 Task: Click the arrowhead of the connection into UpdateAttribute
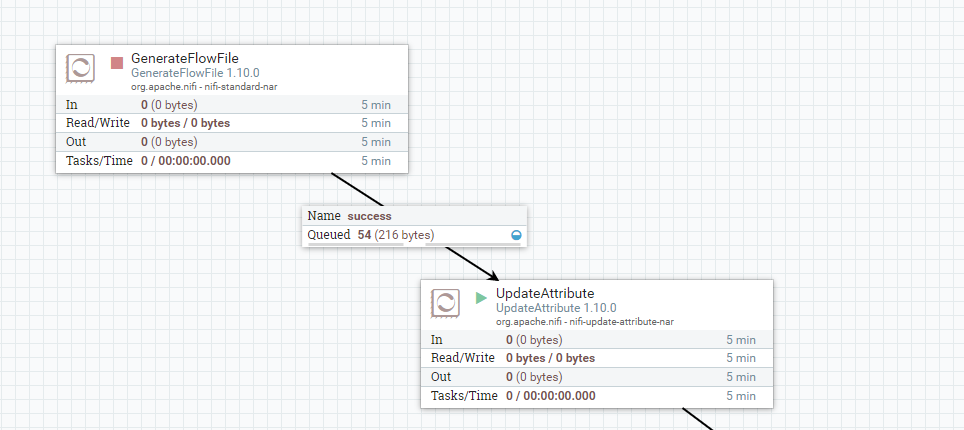click(493, 275)
